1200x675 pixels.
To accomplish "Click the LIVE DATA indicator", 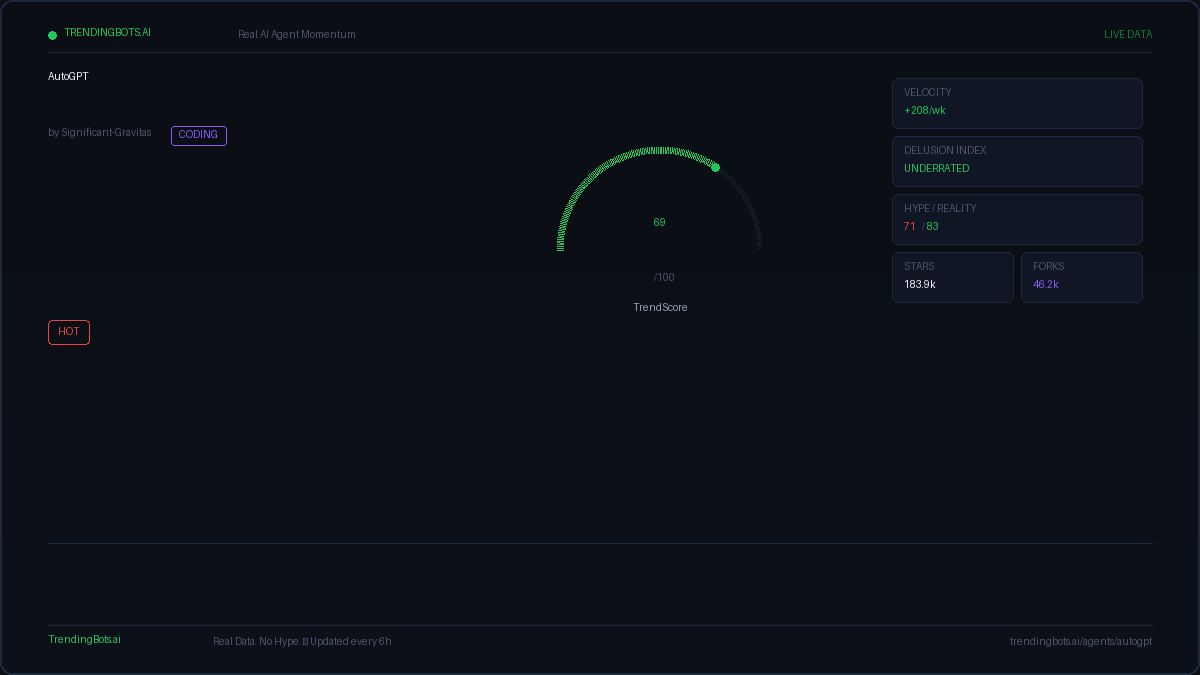I will [x=1128, y=34].
